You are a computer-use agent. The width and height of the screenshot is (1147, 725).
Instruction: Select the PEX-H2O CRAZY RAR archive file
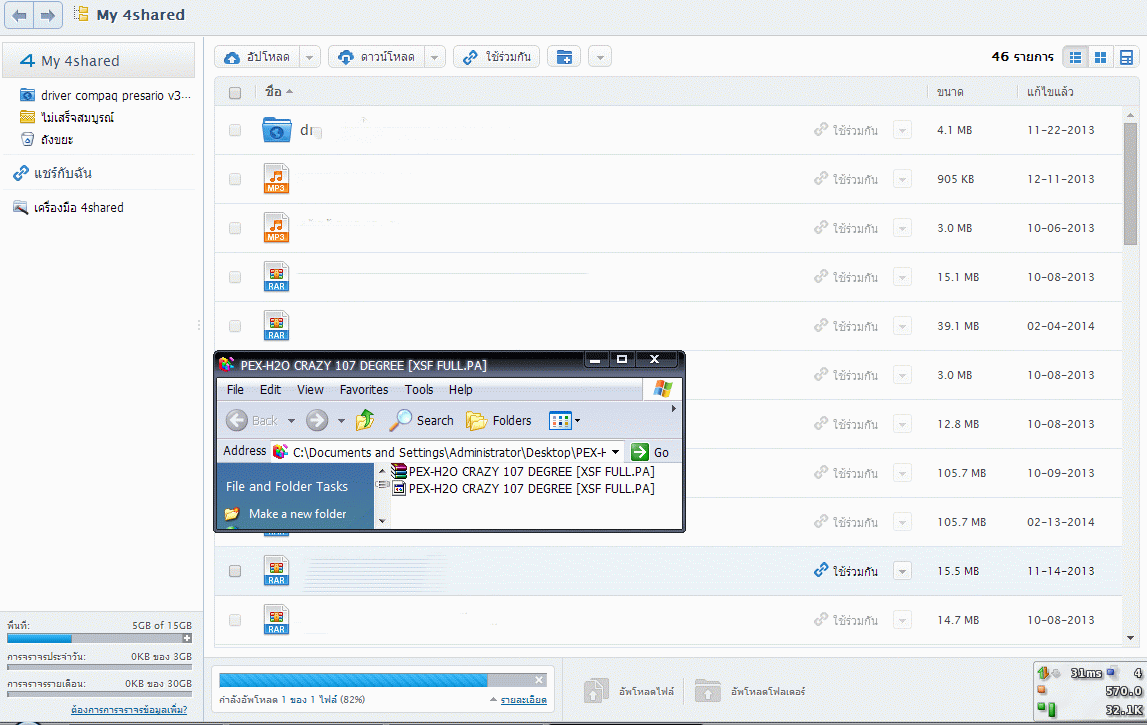(x=523, y=471)
